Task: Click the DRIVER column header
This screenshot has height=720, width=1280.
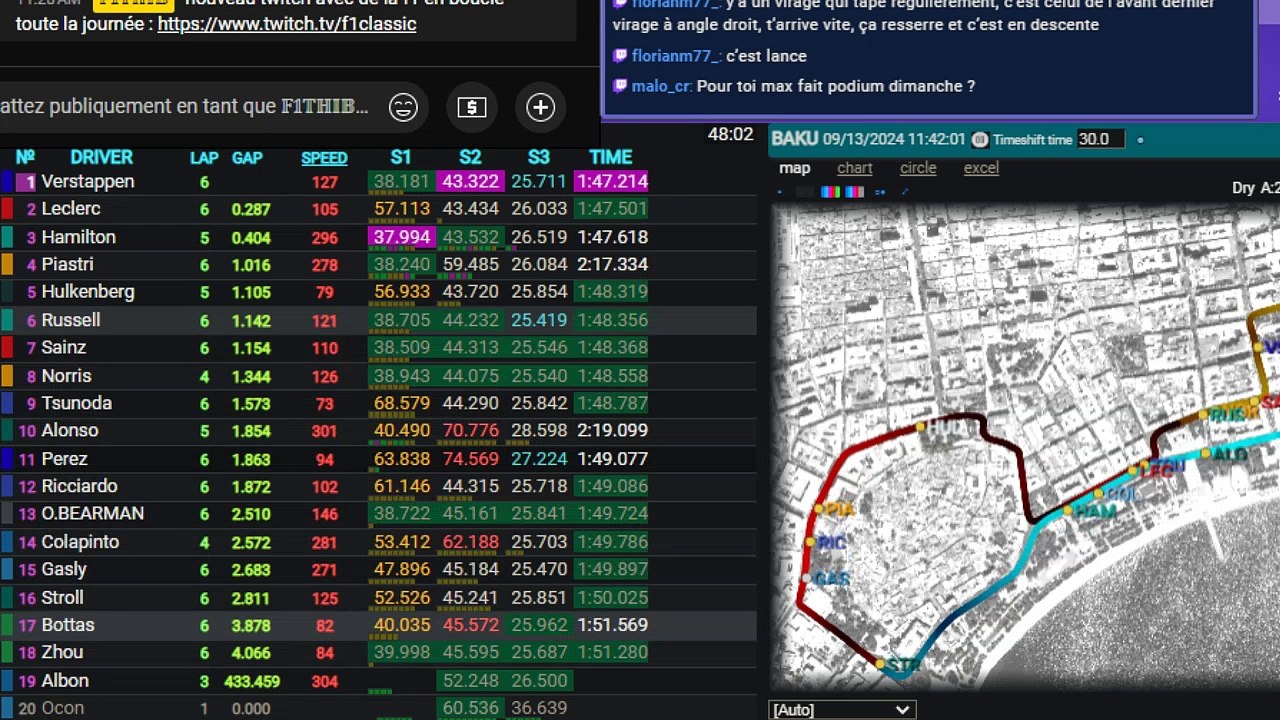Action: tap(101, 157)
